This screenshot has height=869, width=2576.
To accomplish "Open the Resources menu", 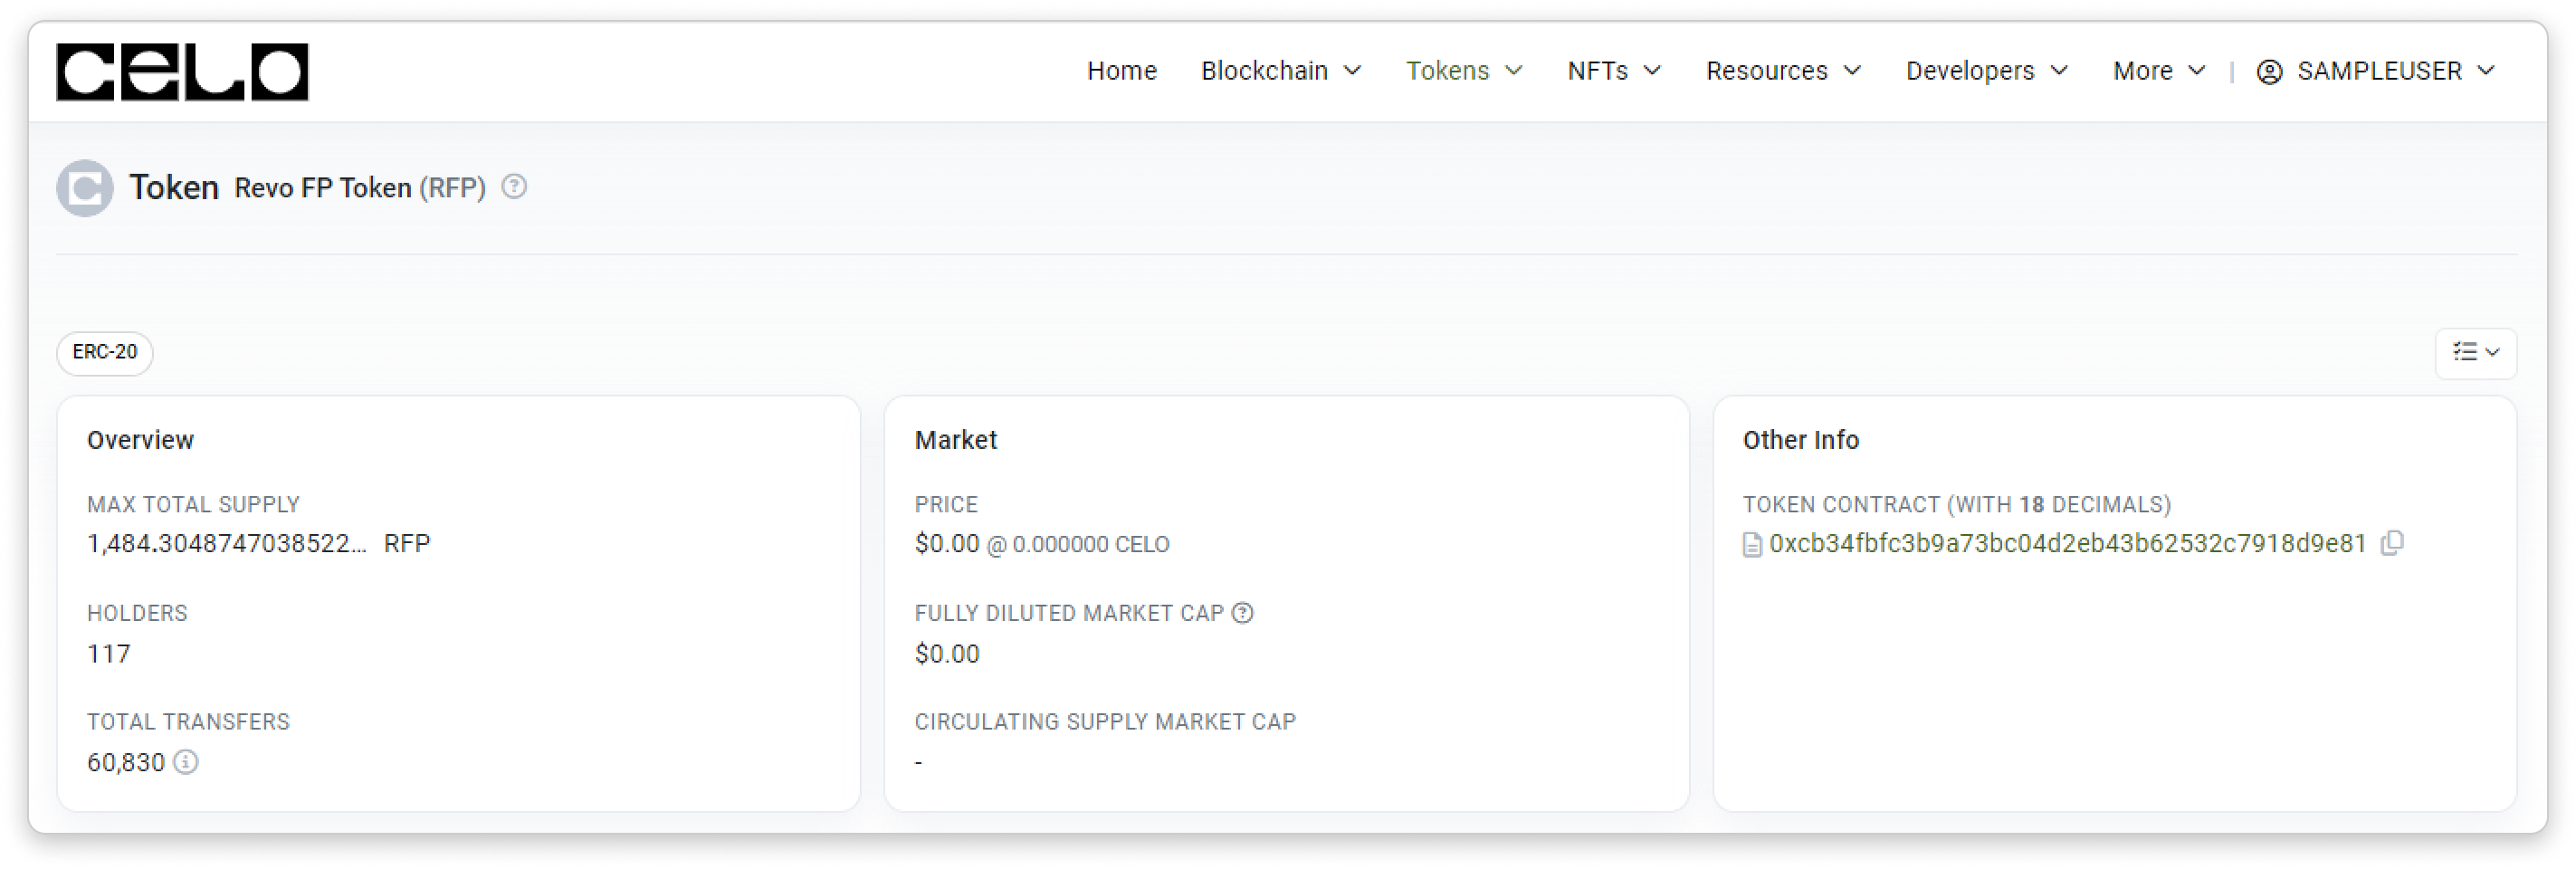I will 1783,71.
